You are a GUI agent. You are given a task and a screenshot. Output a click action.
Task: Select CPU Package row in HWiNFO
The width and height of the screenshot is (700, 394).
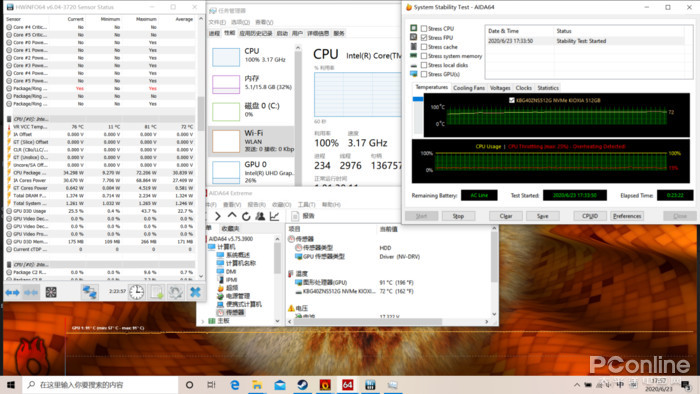[100, 173]
